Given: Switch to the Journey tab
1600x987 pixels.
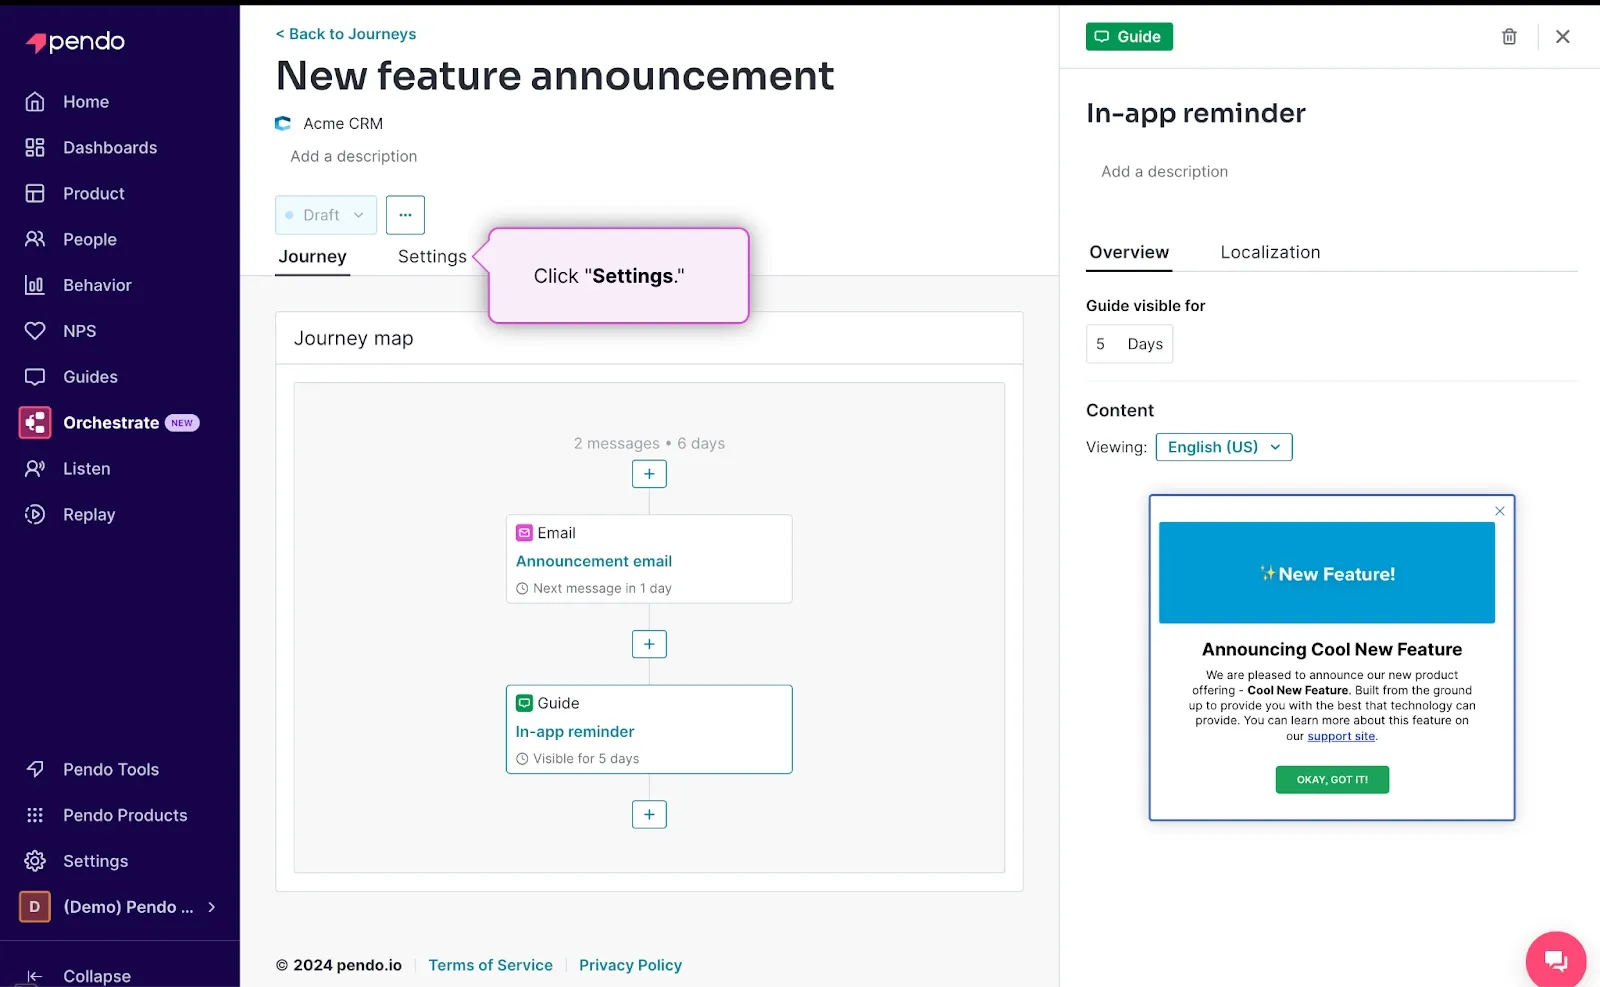Looking at the screenshot, I should pyautogui.click(x=312, y=257).
